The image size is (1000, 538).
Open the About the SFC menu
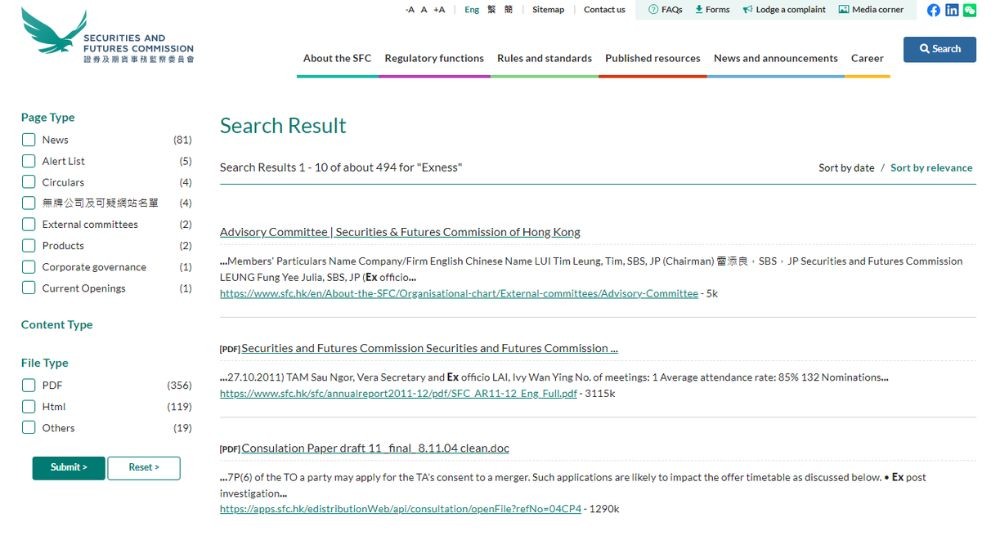337,58
